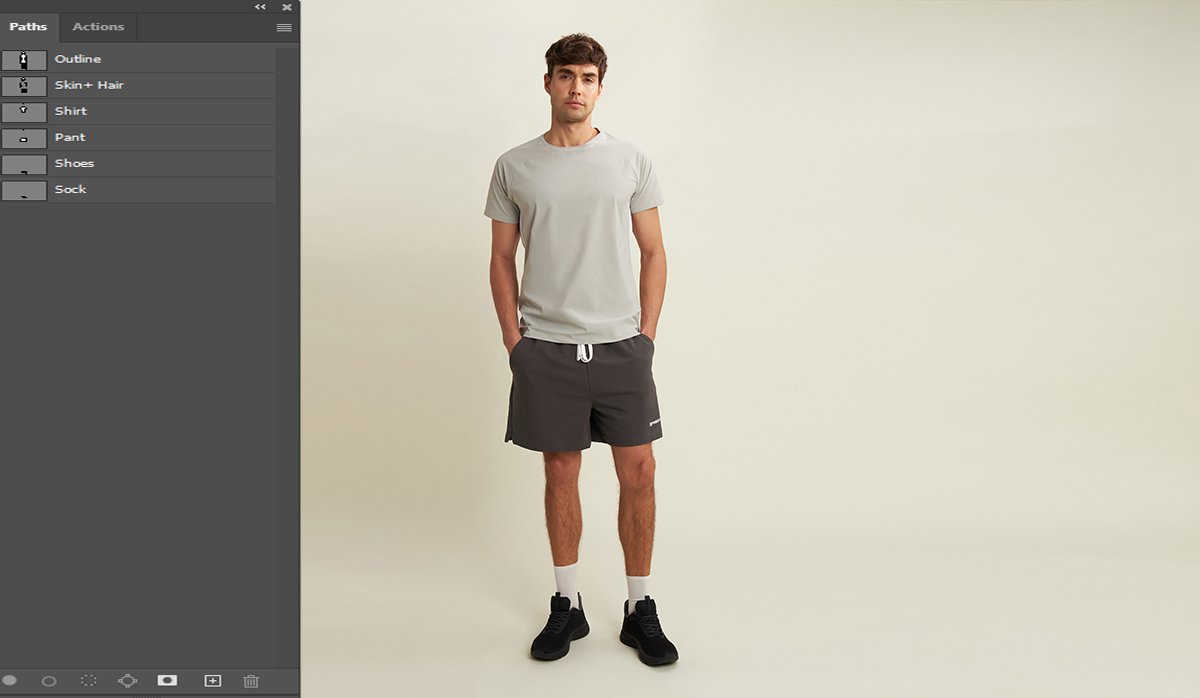Screen dimensions: 1200x698
Task: Click the add mask icon
Action: [x=167, y=681]
